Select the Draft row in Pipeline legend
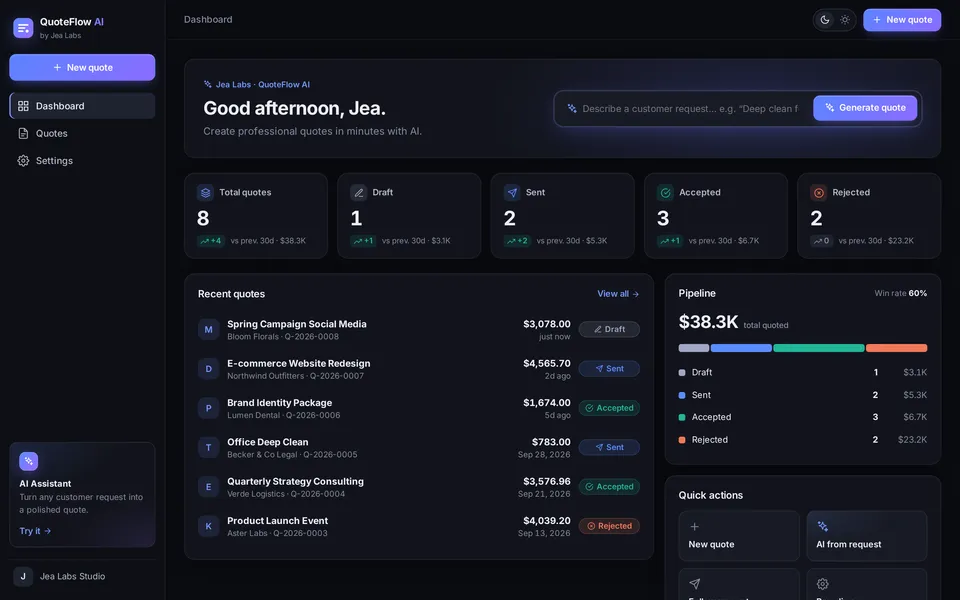Screen dimensions: 960x600 (803, 372)
